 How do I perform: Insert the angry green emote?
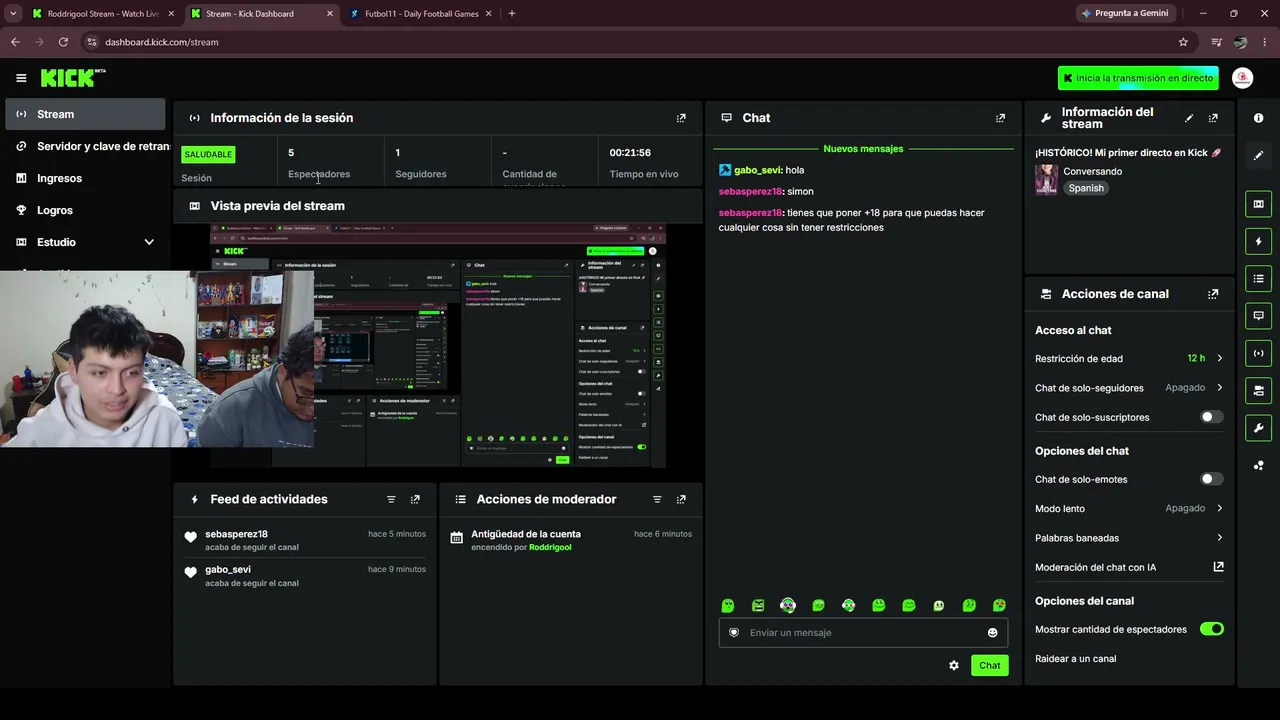[758, 605]
